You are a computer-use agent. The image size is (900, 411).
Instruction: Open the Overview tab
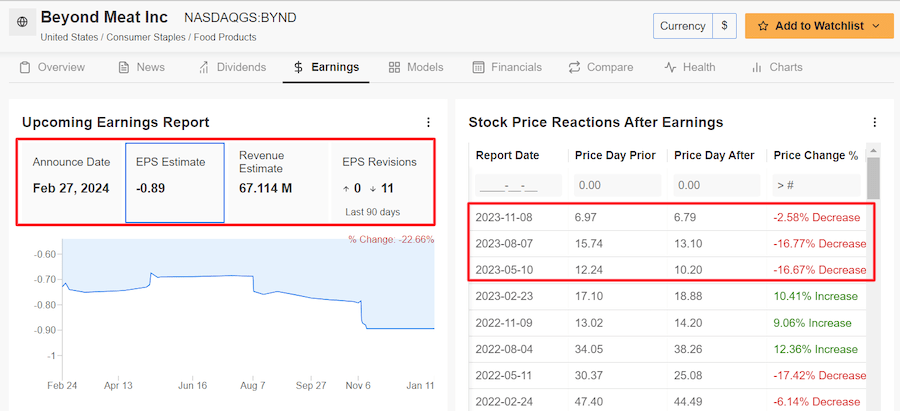pyautogui.click(x=52, y=67)
